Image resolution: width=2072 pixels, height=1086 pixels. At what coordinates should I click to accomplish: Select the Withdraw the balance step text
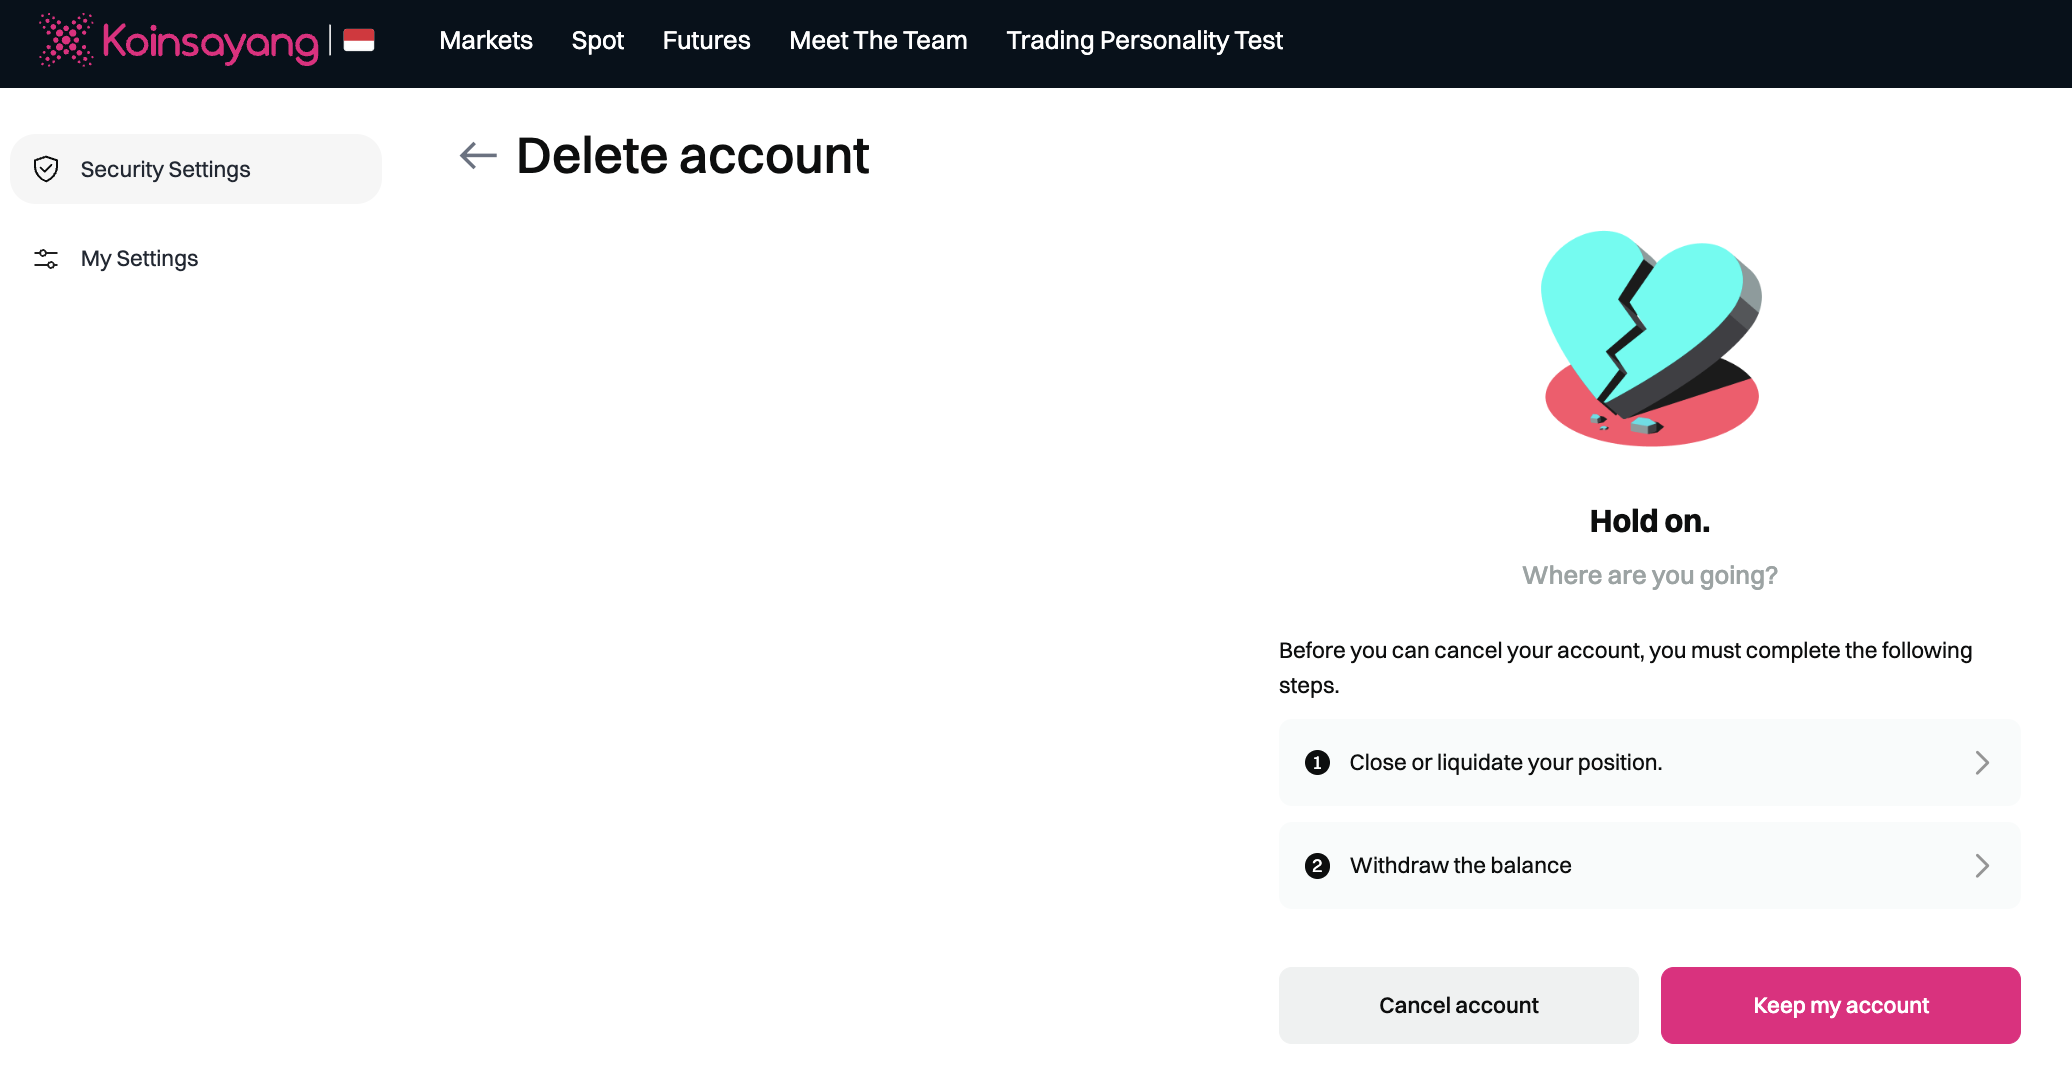tap(1460, 866)
